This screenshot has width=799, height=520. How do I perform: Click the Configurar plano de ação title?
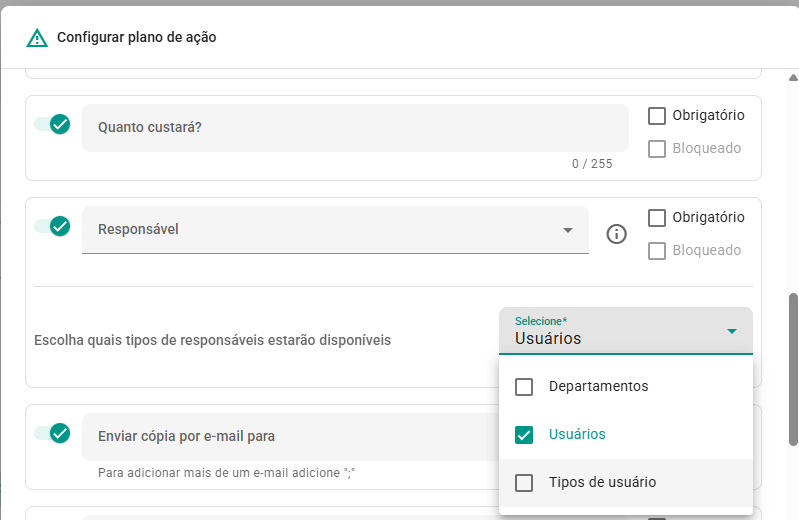(x=137, y=37)
